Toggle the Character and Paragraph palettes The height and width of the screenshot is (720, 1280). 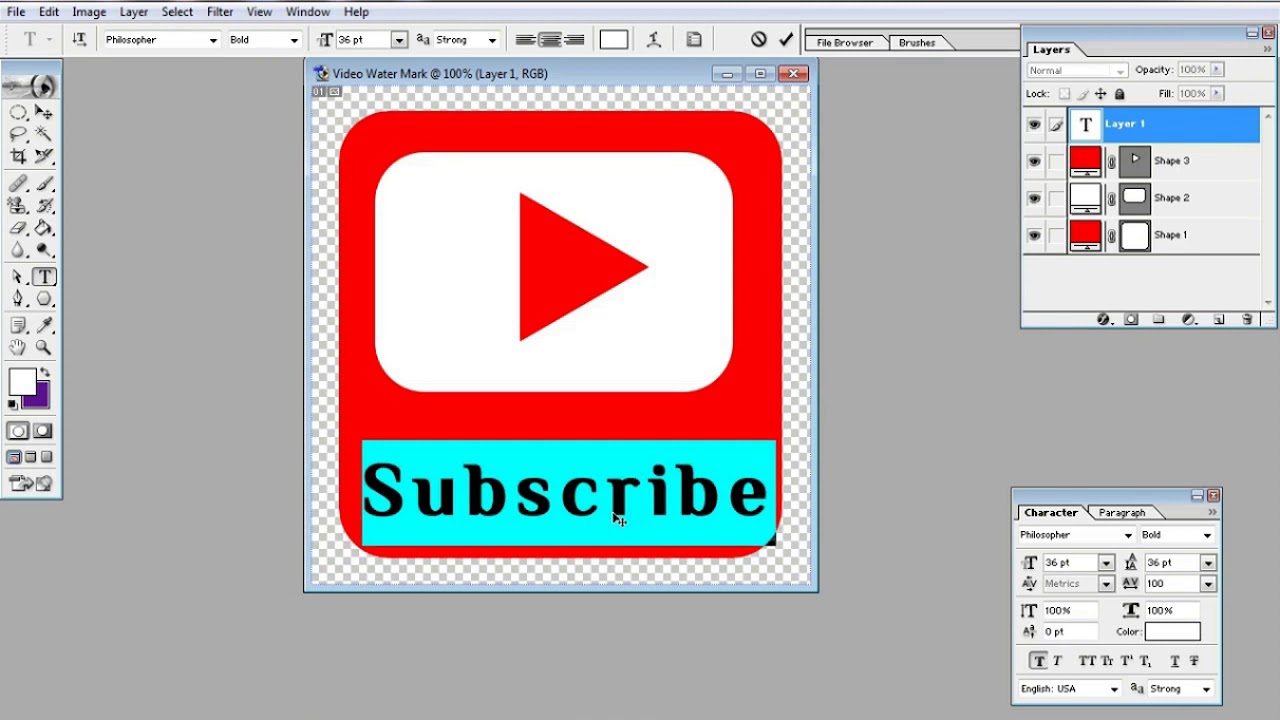[694, 40]
